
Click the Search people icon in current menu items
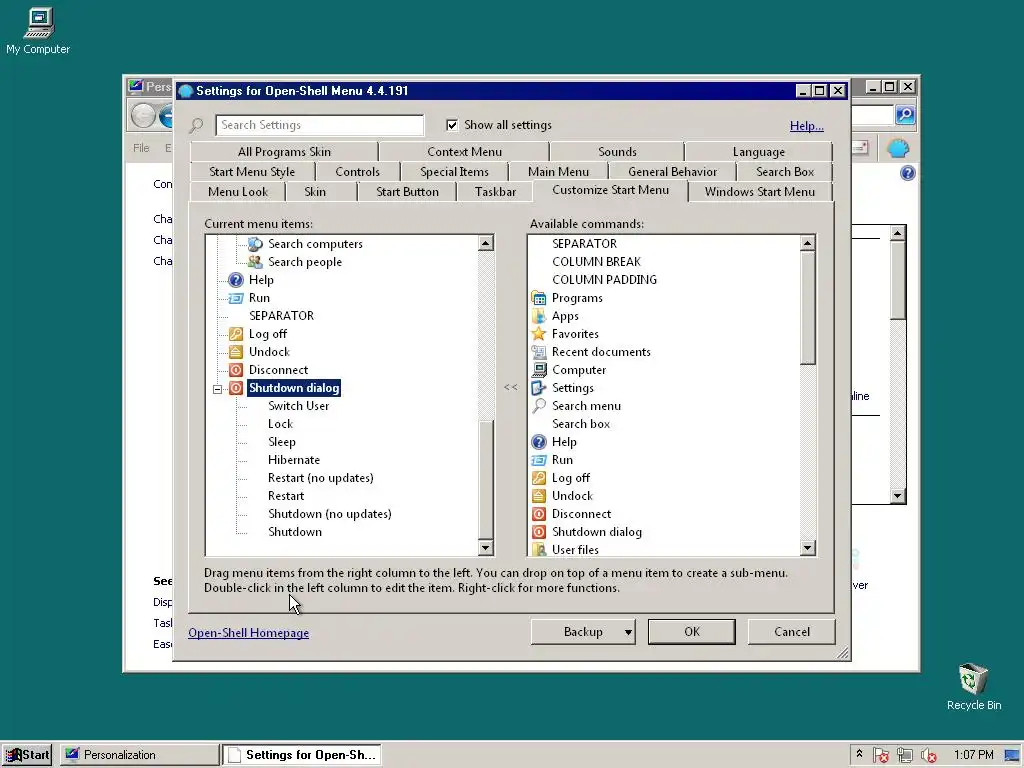(255, 262)
